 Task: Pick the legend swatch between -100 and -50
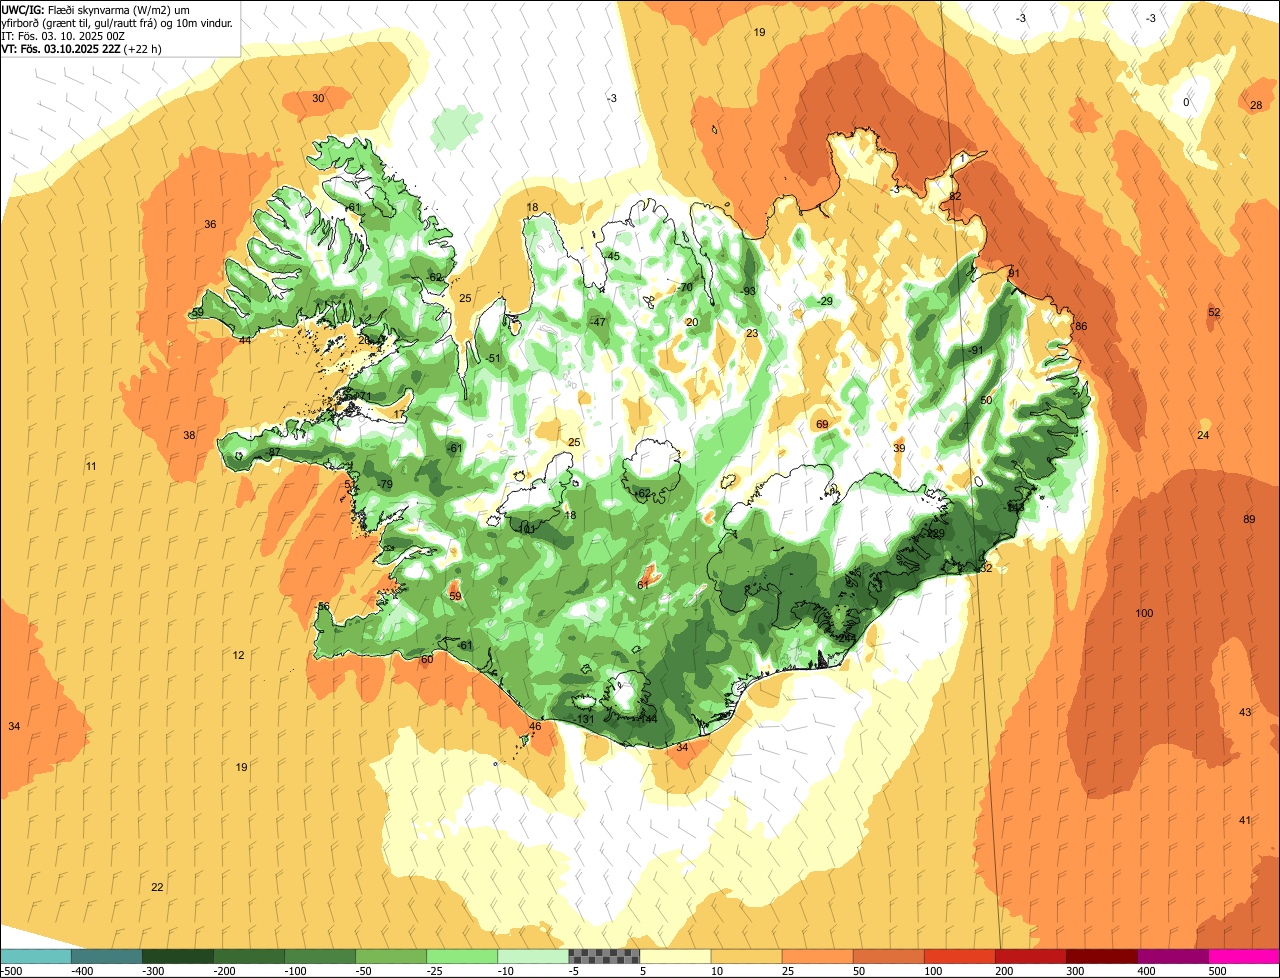pyautogui.click(x=320, y=956)
